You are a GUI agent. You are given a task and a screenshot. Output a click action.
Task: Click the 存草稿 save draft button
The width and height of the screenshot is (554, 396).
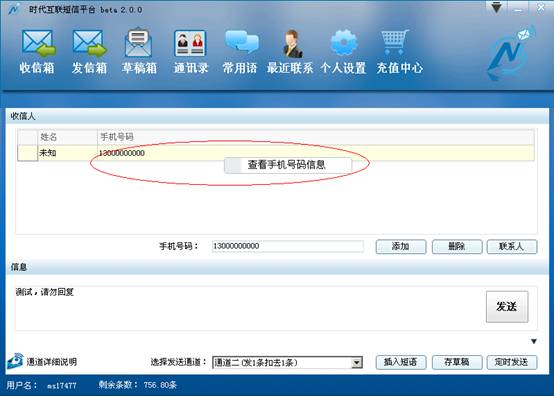pyautogui.click(x=456, y=362)
